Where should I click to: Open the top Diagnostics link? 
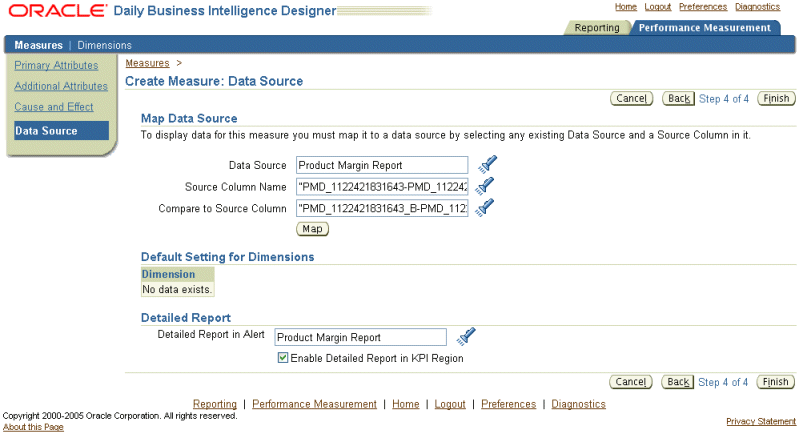click(x=757, y=7)
